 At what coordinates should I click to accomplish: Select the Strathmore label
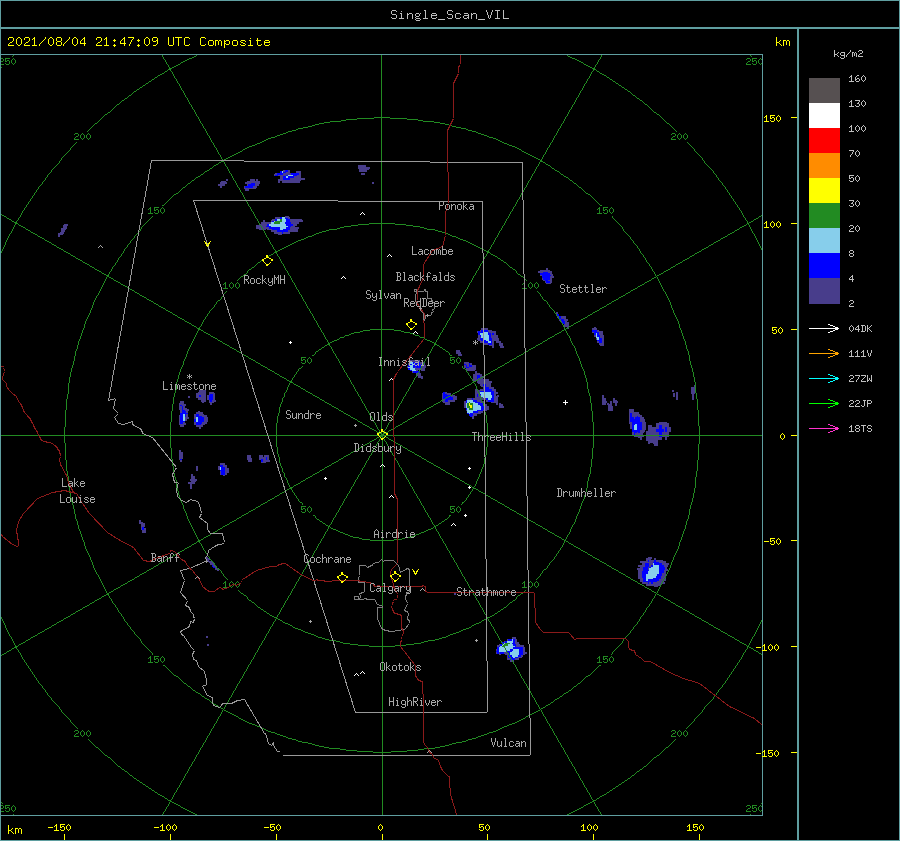click(x=486, y=592)
